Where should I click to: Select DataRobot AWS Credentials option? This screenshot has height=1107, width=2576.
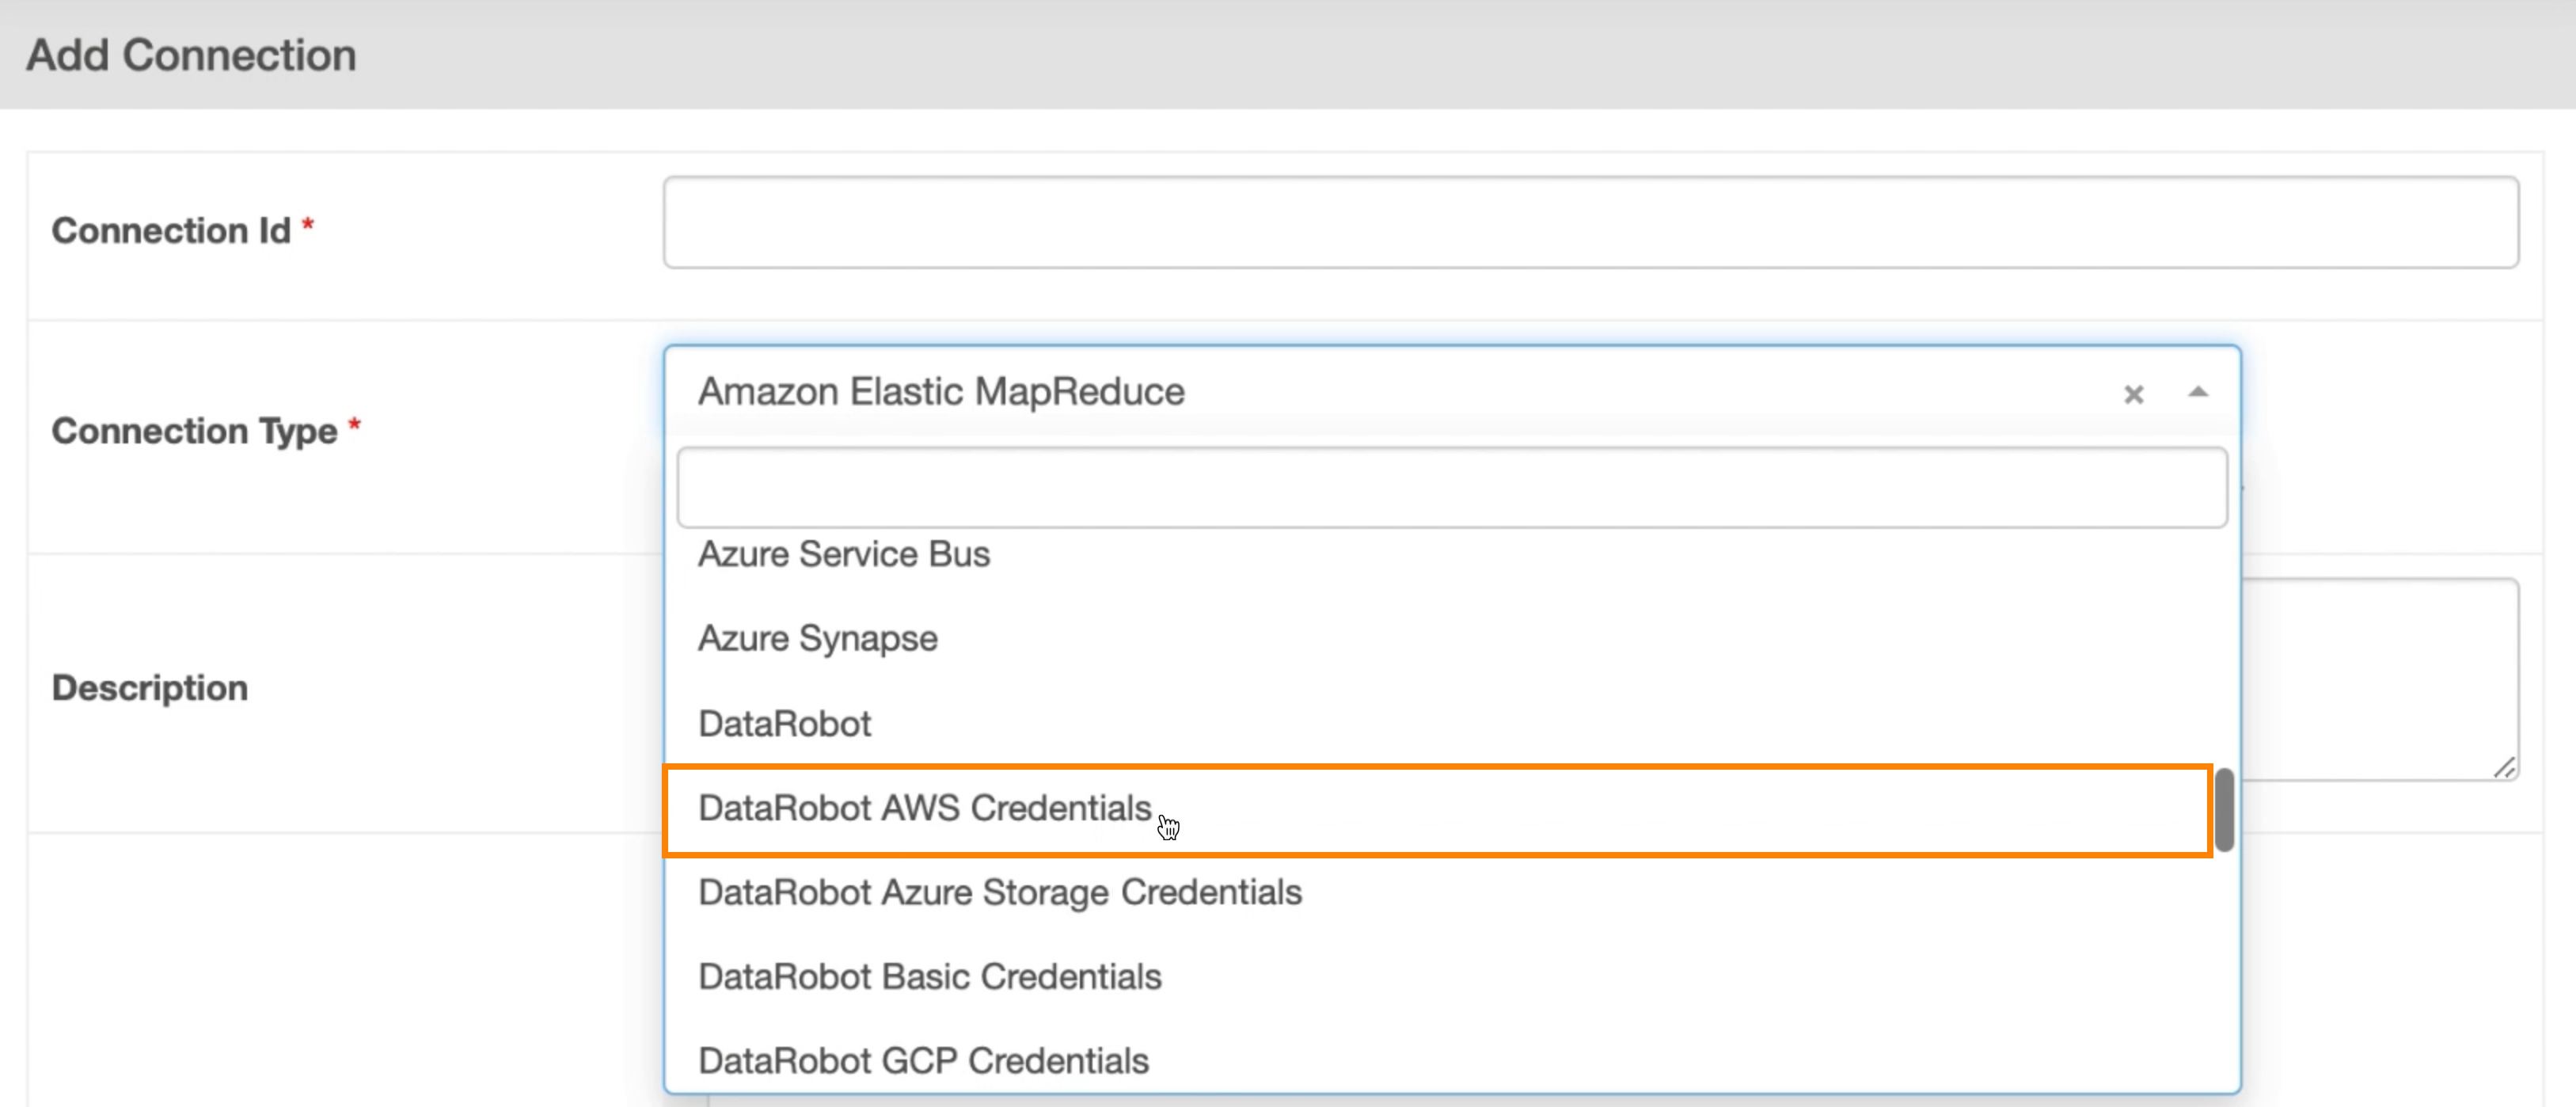click(925, 808)
